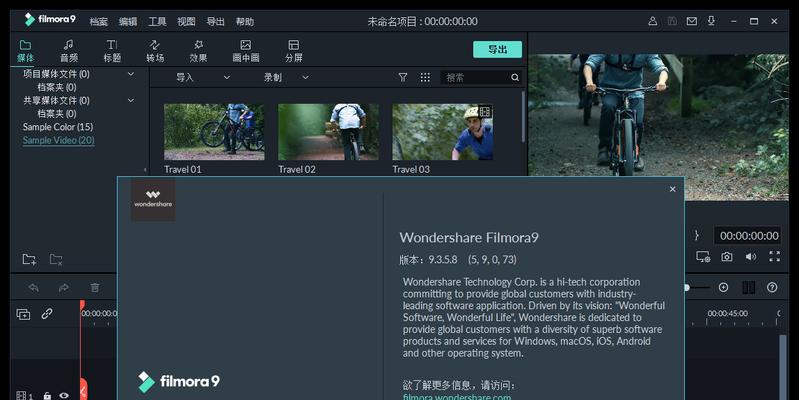Click the timeline redo arrow
Image resolution: width=799 pixels, height=400 pixels.
click(64, 288)
